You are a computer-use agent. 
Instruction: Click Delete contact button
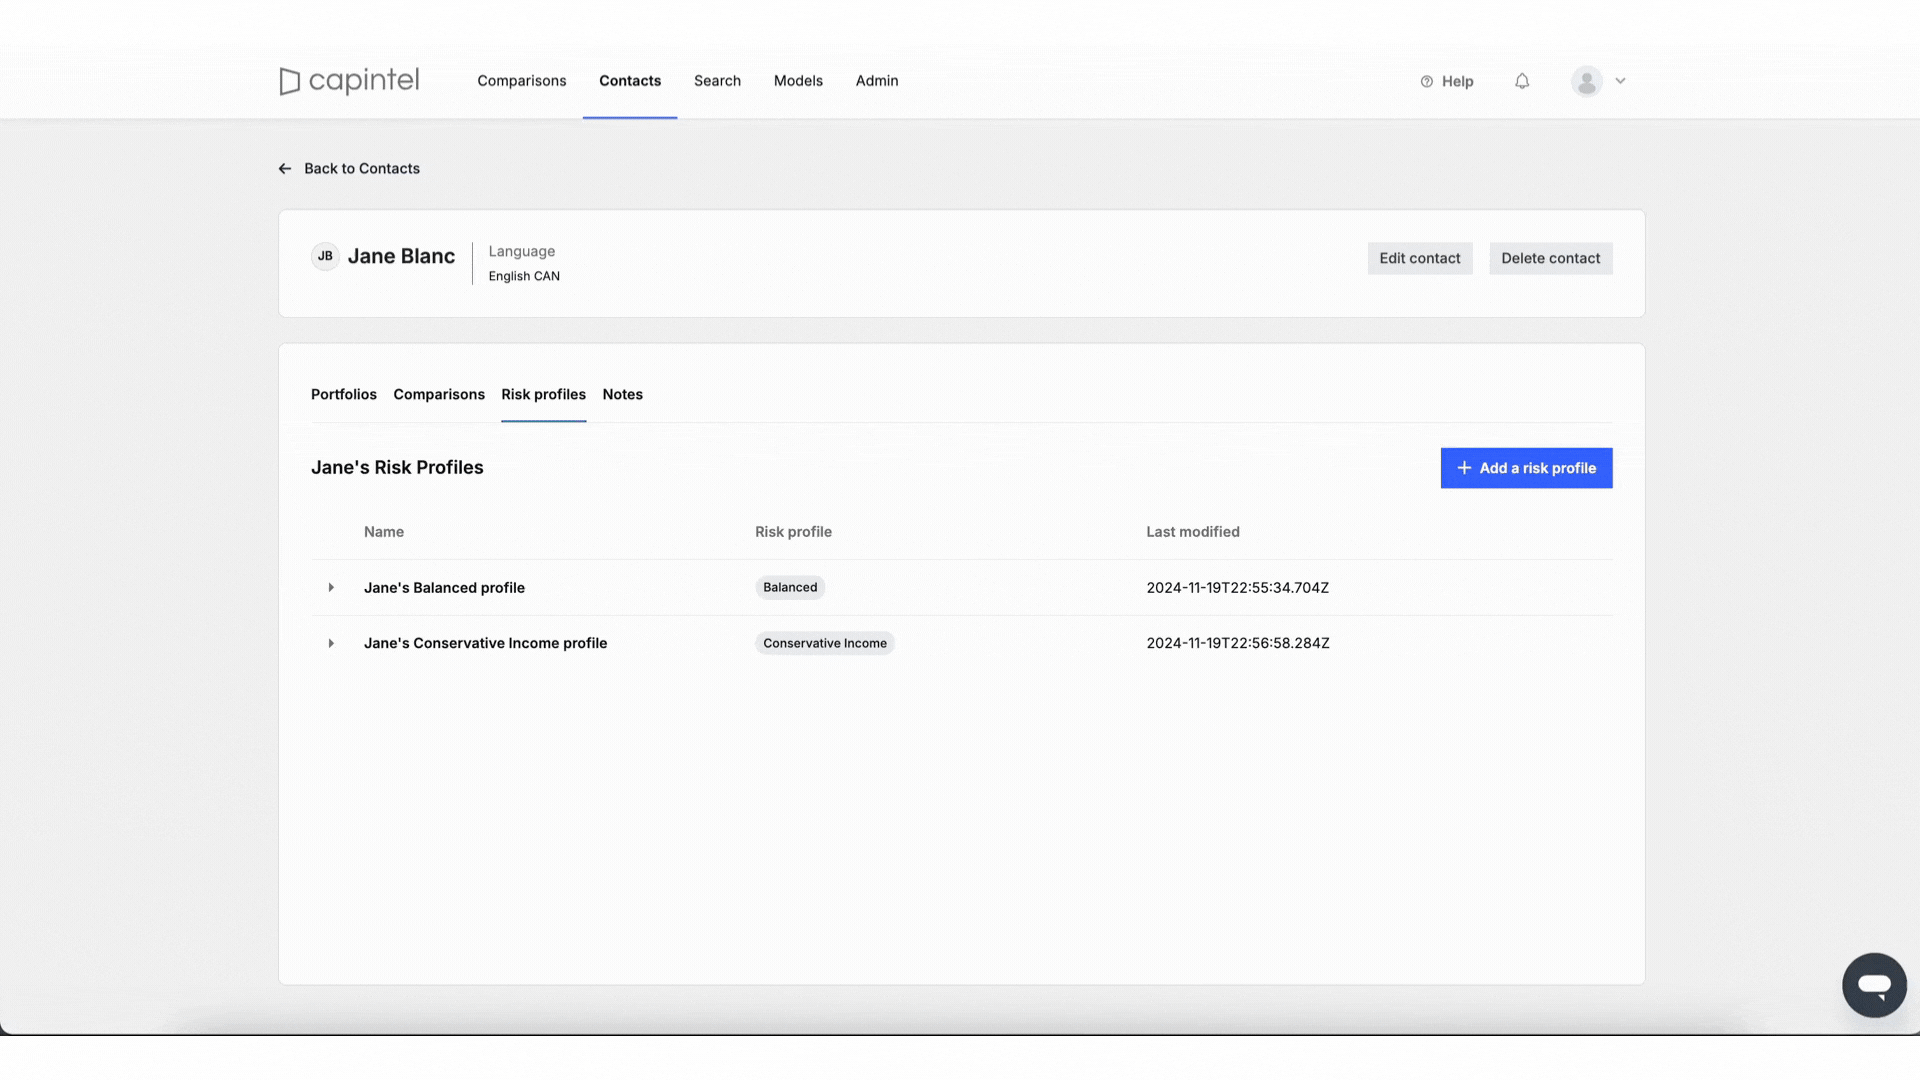(x=1551, y=258)
